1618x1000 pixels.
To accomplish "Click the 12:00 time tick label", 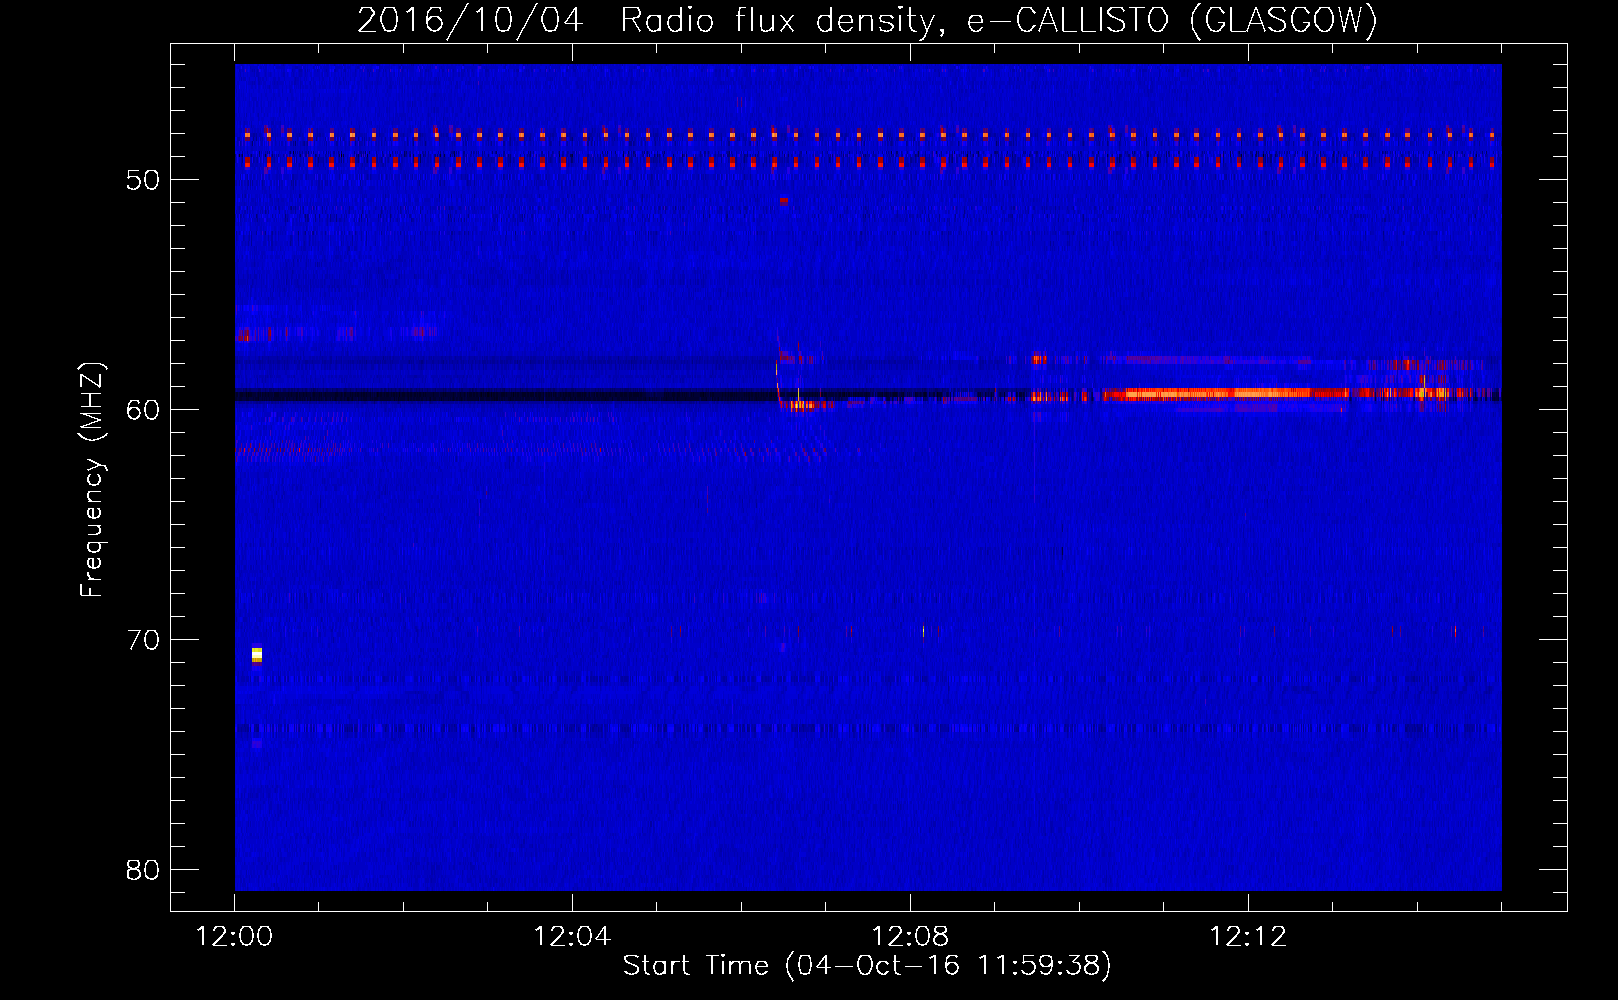I will point(234,936).
